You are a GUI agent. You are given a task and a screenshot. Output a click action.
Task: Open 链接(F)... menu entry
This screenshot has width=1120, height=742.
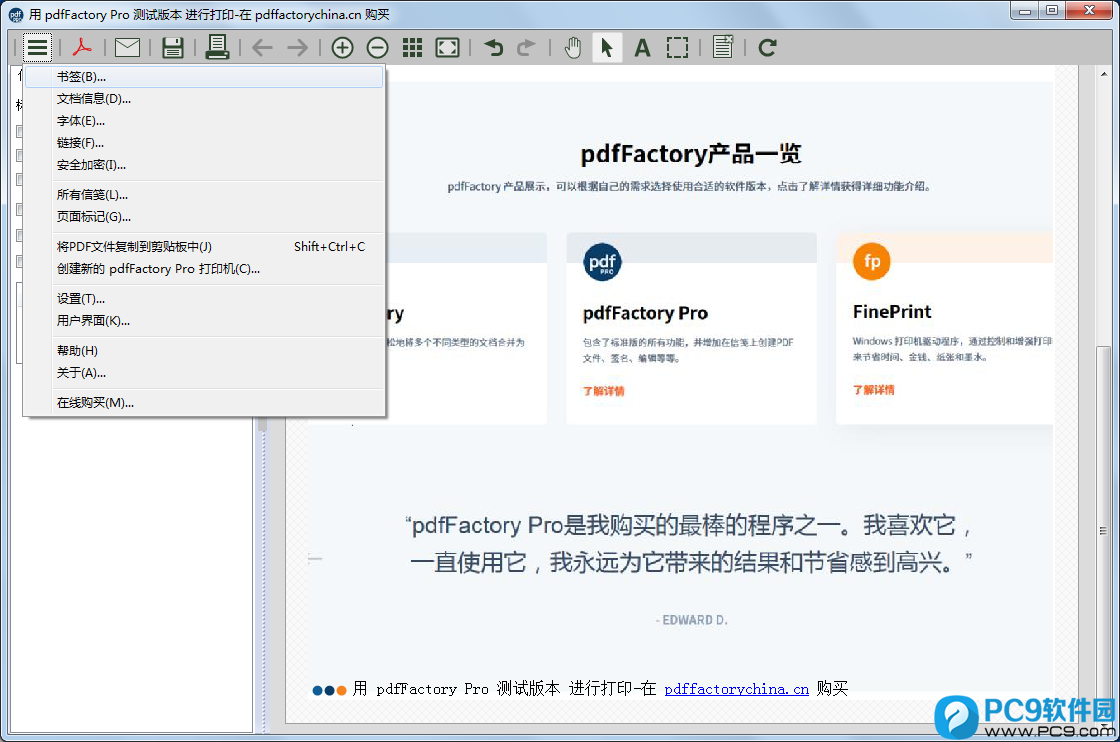pos(204,143)
